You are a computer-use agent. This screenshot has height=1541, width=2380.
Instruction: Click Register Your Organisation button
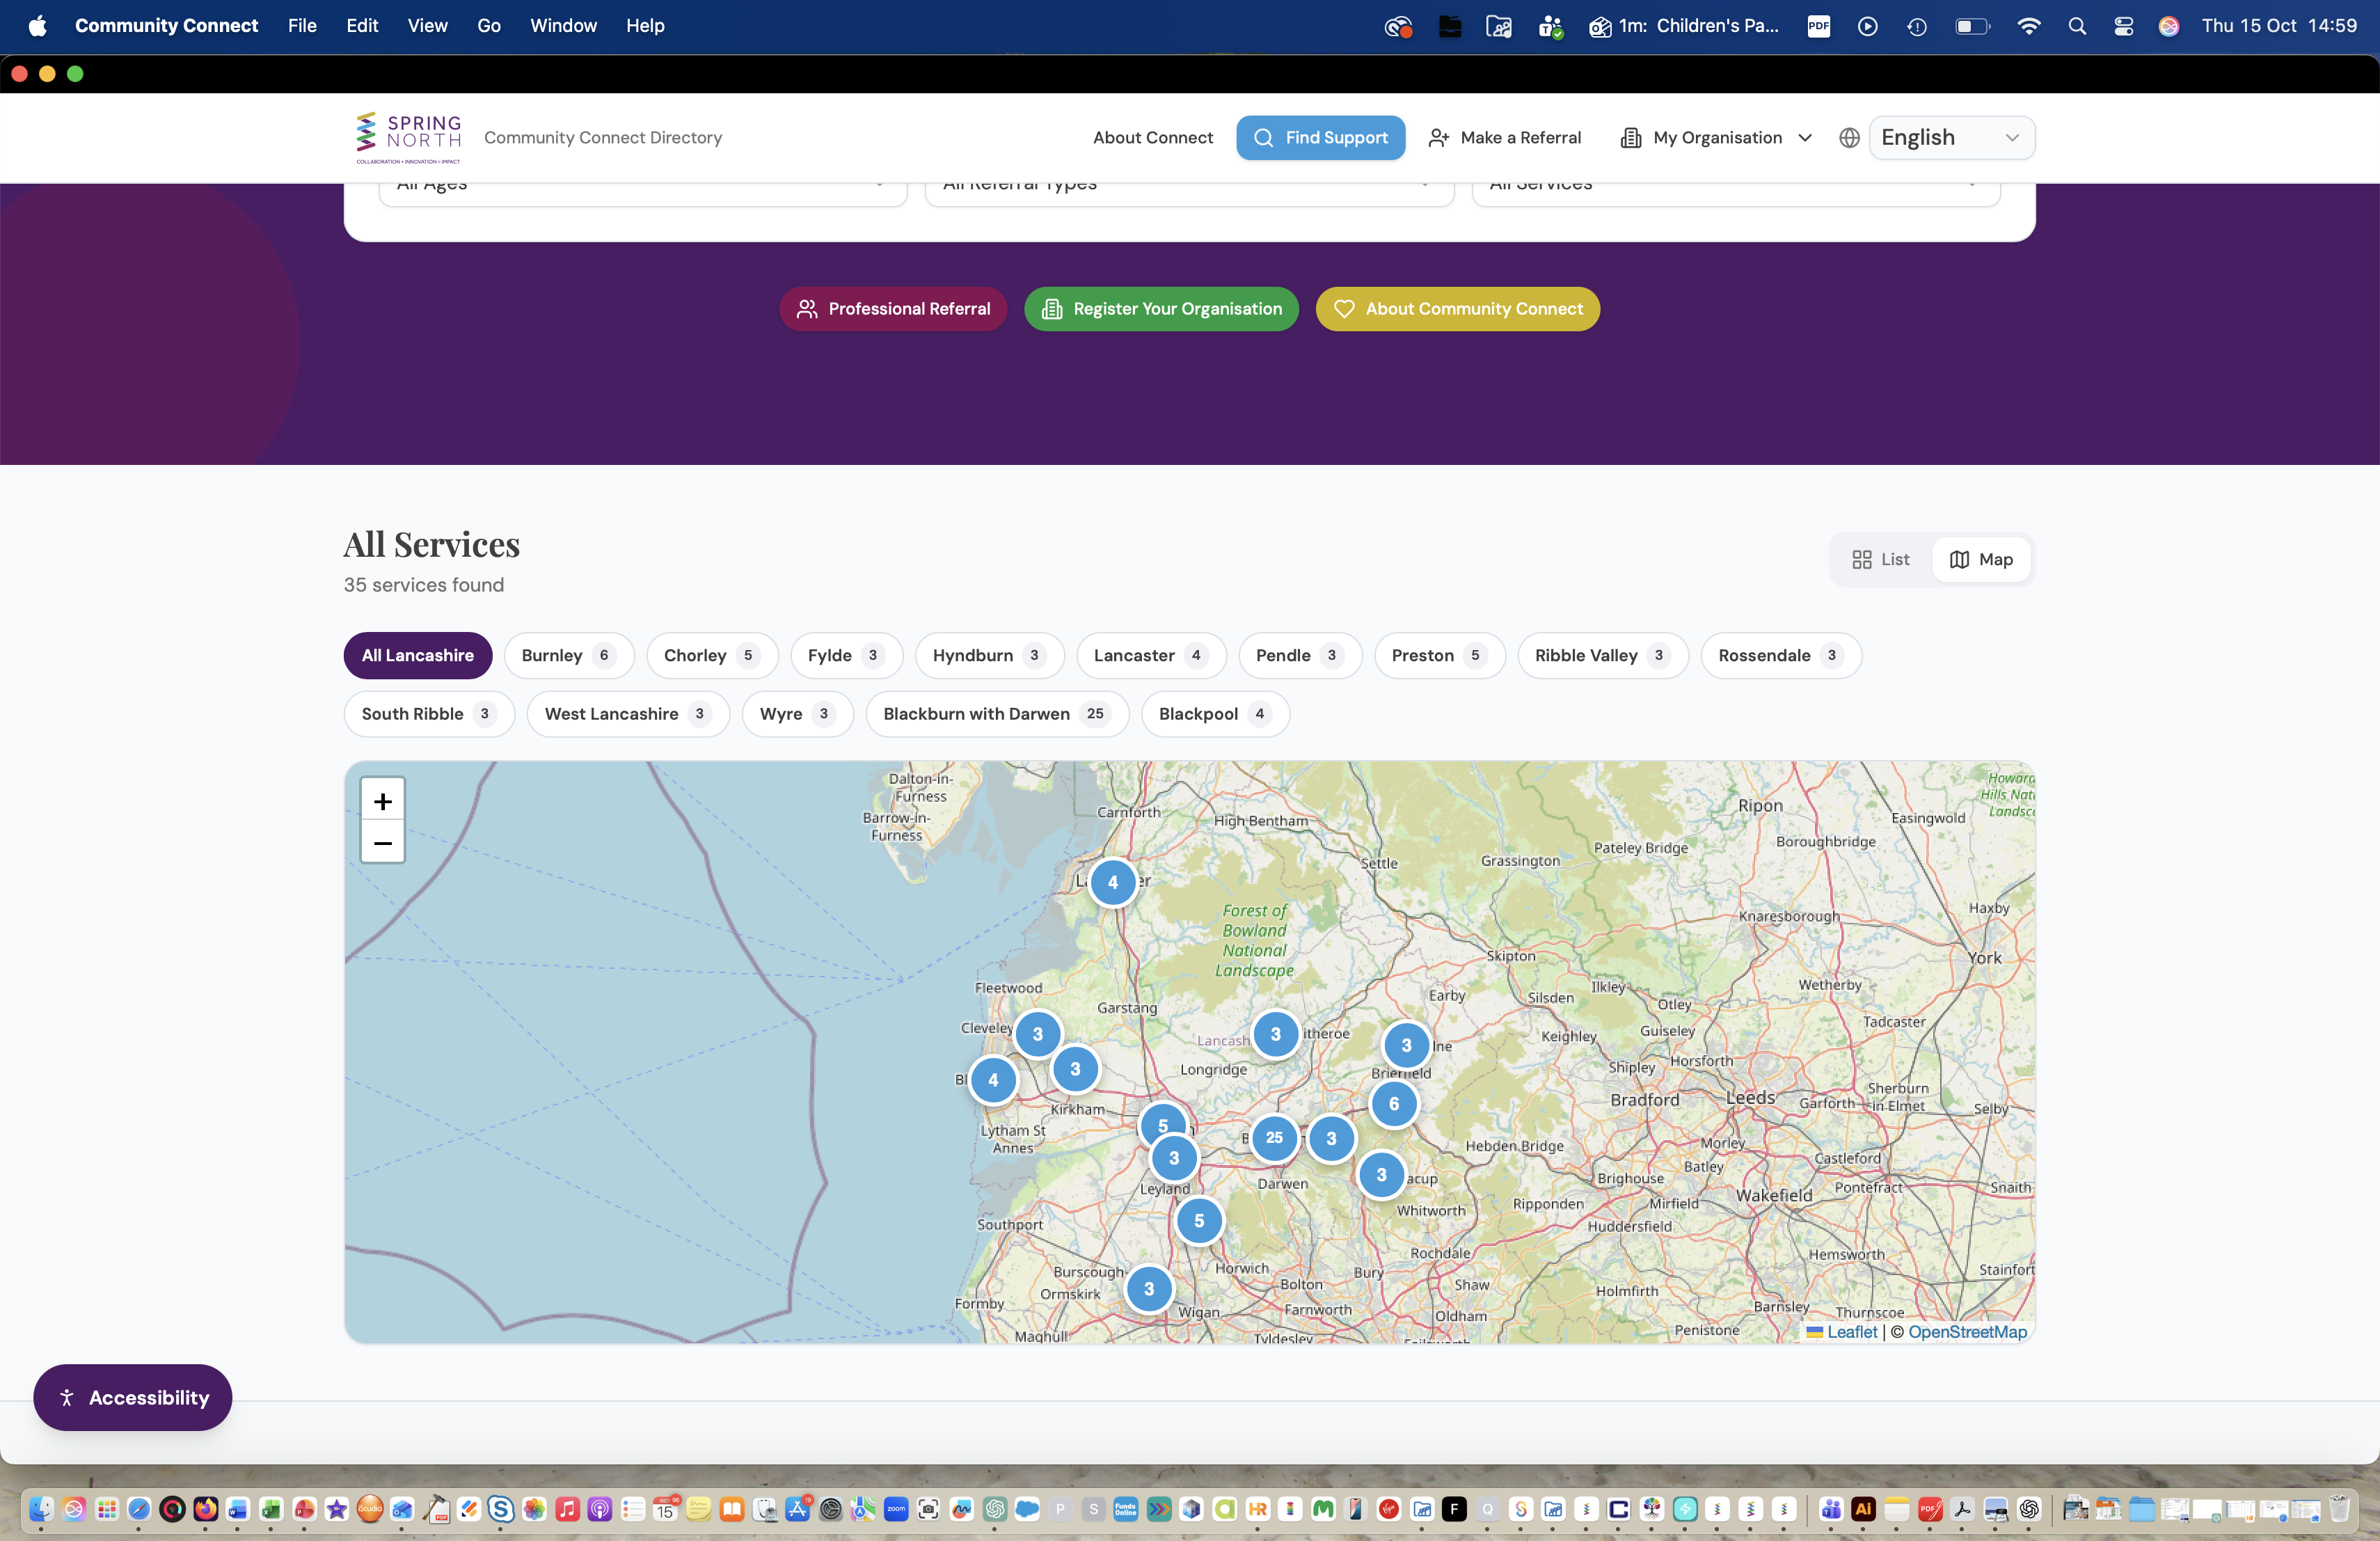point(1161,309)
